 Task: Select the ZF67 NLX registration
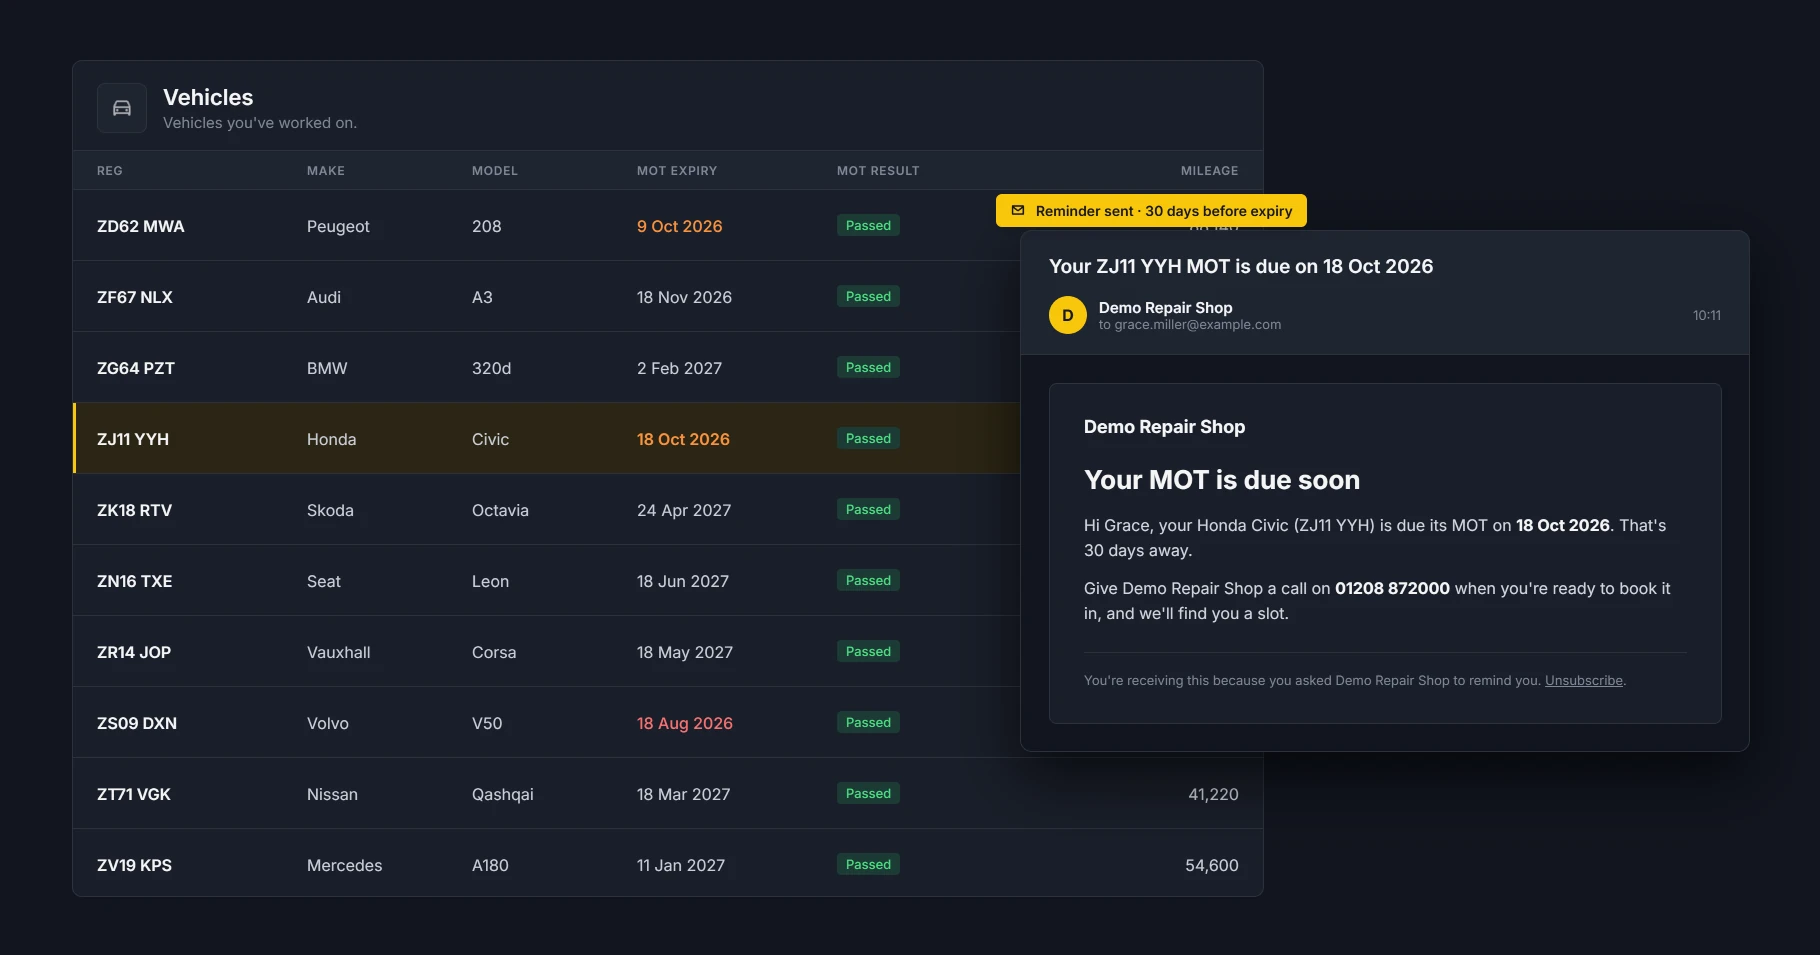pos(135,297)
